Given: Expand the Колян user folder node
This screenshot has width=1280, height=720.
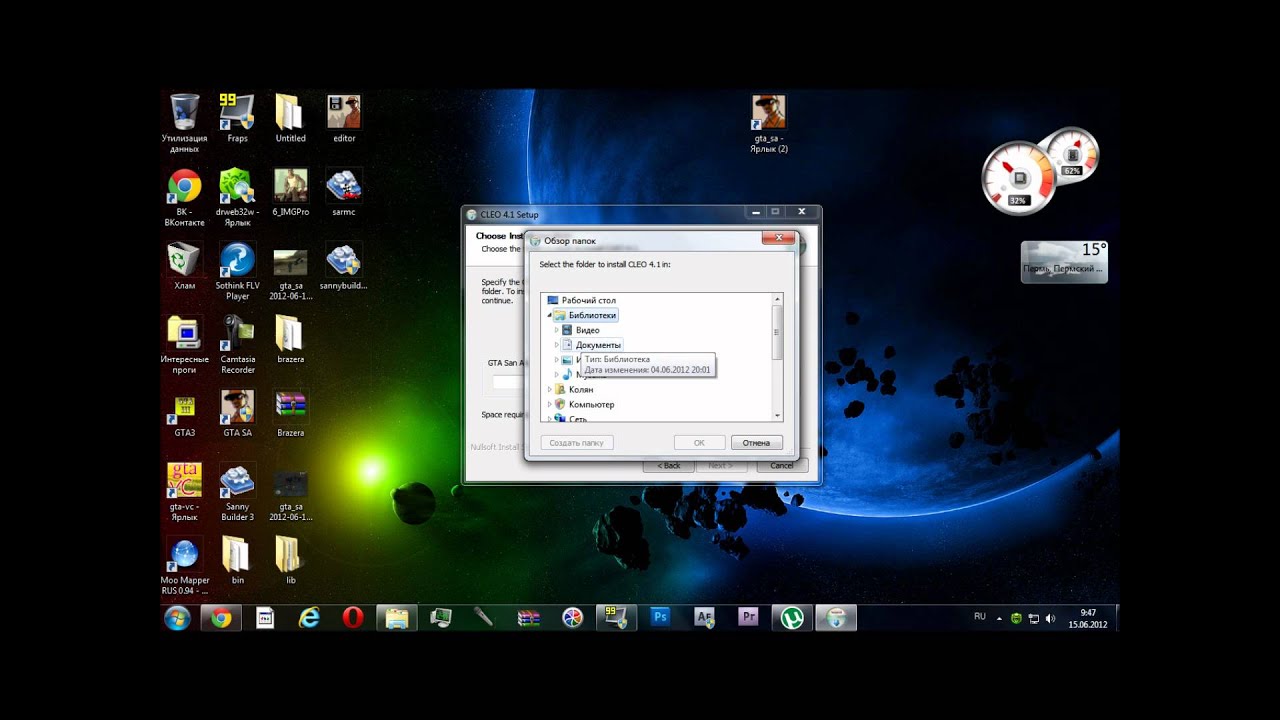Looking at the screenshot, I should click(x=549, y=389).
